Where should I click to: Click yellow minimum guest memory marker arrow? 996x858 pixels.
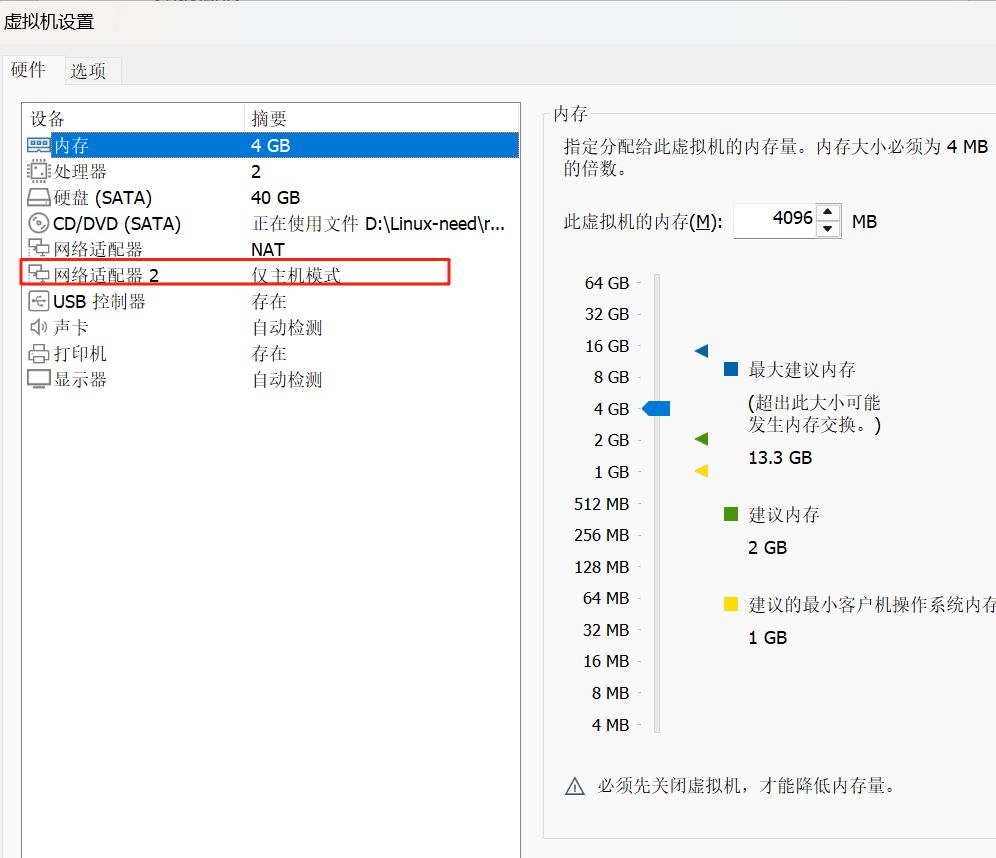tap(701, 471)
